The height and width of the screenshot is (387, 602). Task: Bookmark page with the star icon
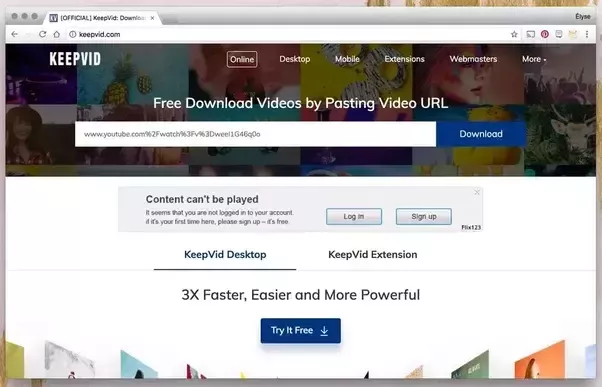[x=514, y=34]
